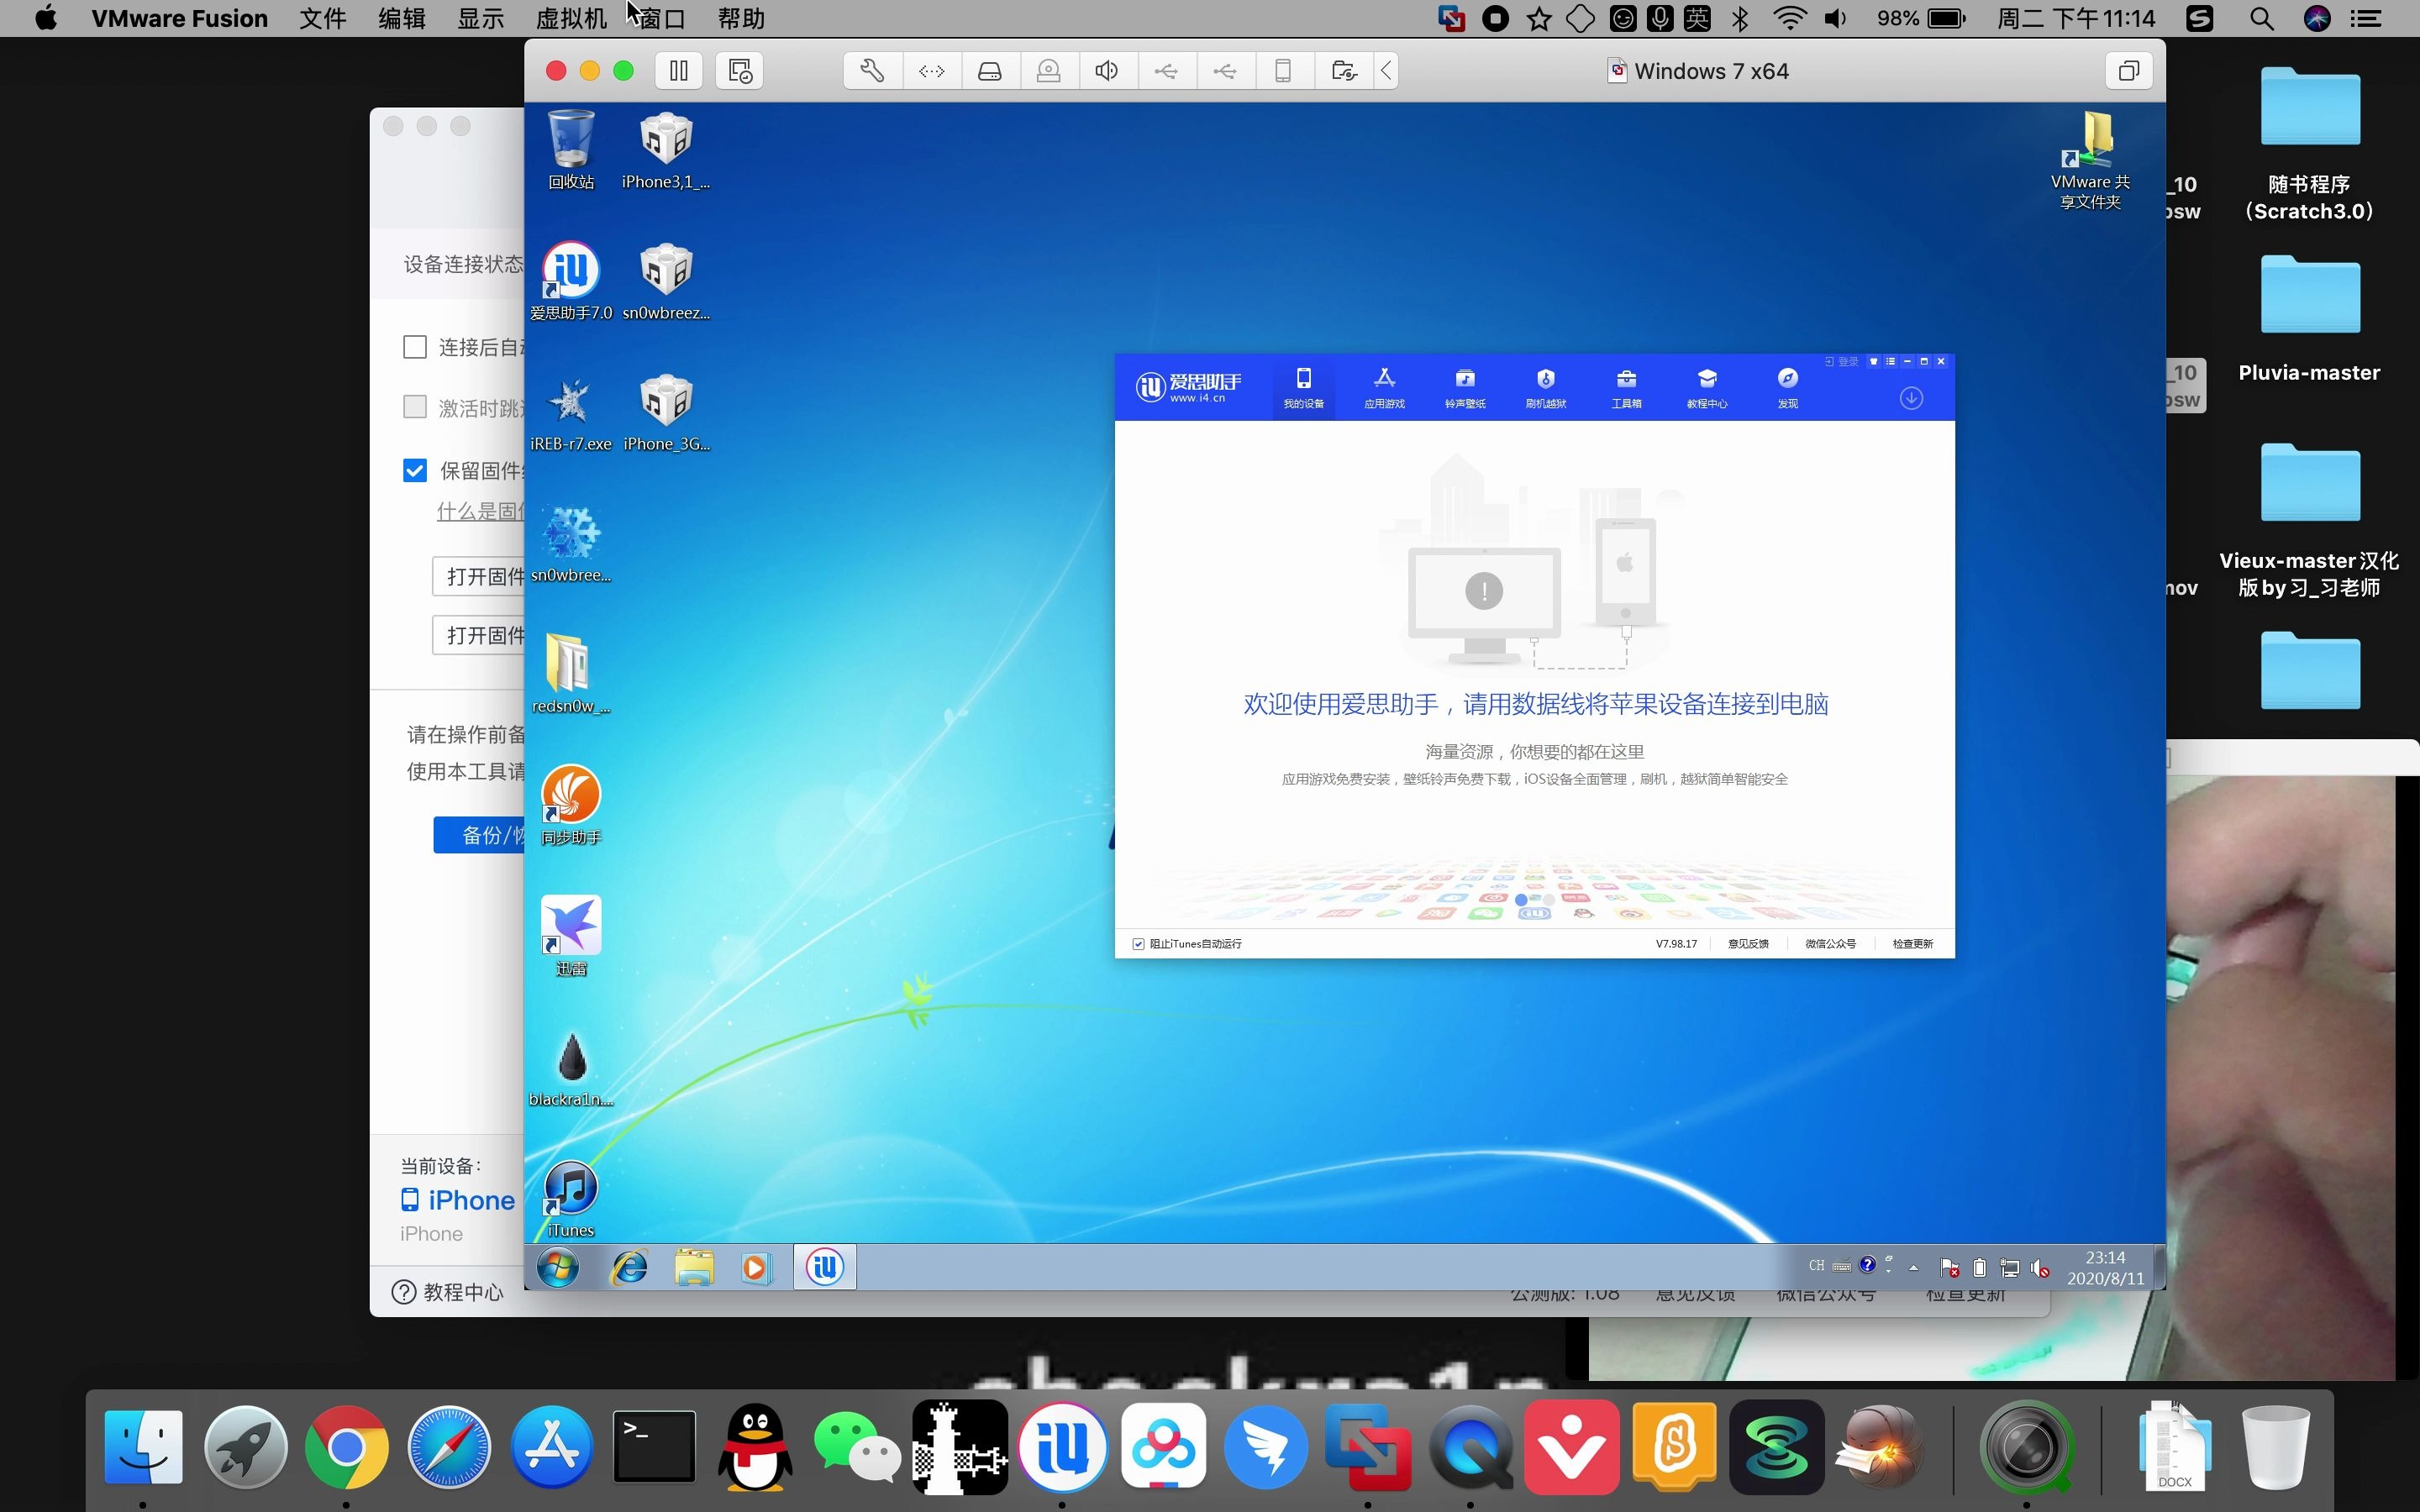Click the VMware network adapter arrows icon
Screen dimensions: 2420x1512
pyautogui.click(x=931, y=71)
